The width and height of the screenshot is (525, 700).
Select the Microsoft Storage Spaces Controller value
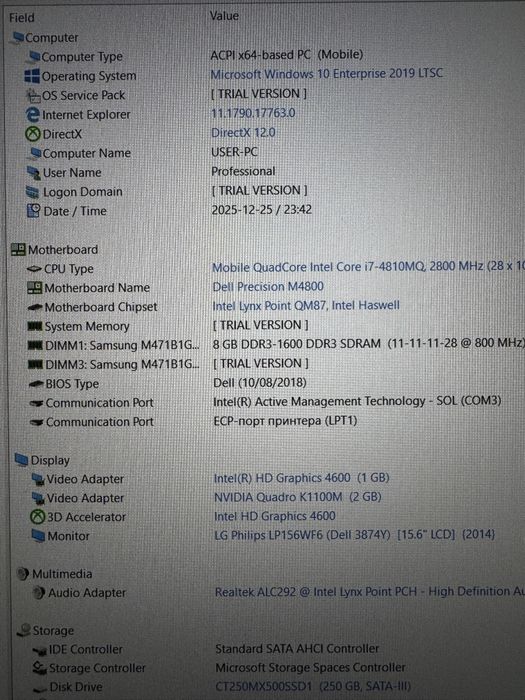[x=311, y=667]
